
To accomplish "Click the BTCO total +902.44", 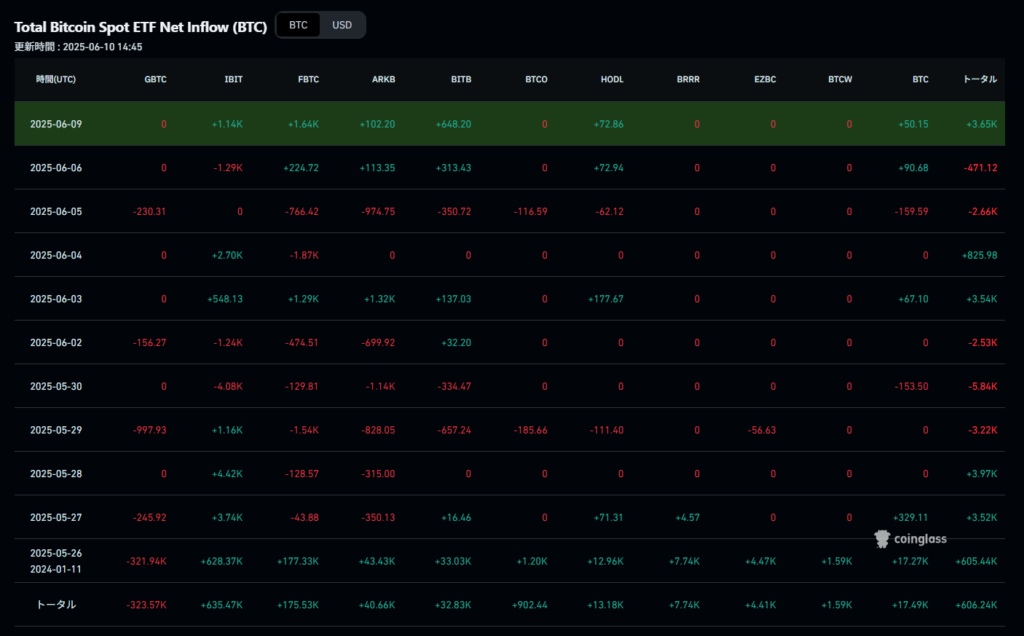I will 529,605.
